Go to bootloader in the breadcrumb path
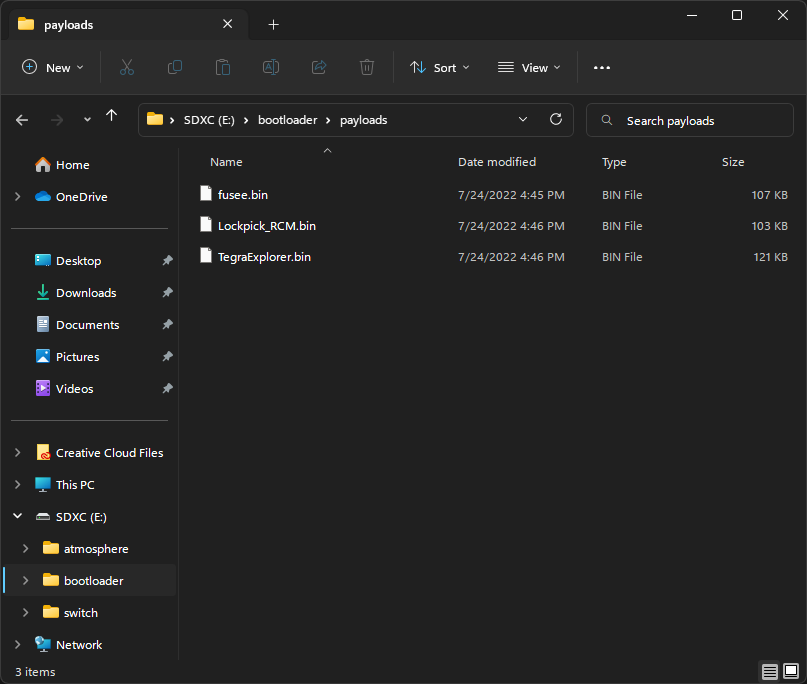The height and width of the screenshot is (684, 807). click(287, 119)
